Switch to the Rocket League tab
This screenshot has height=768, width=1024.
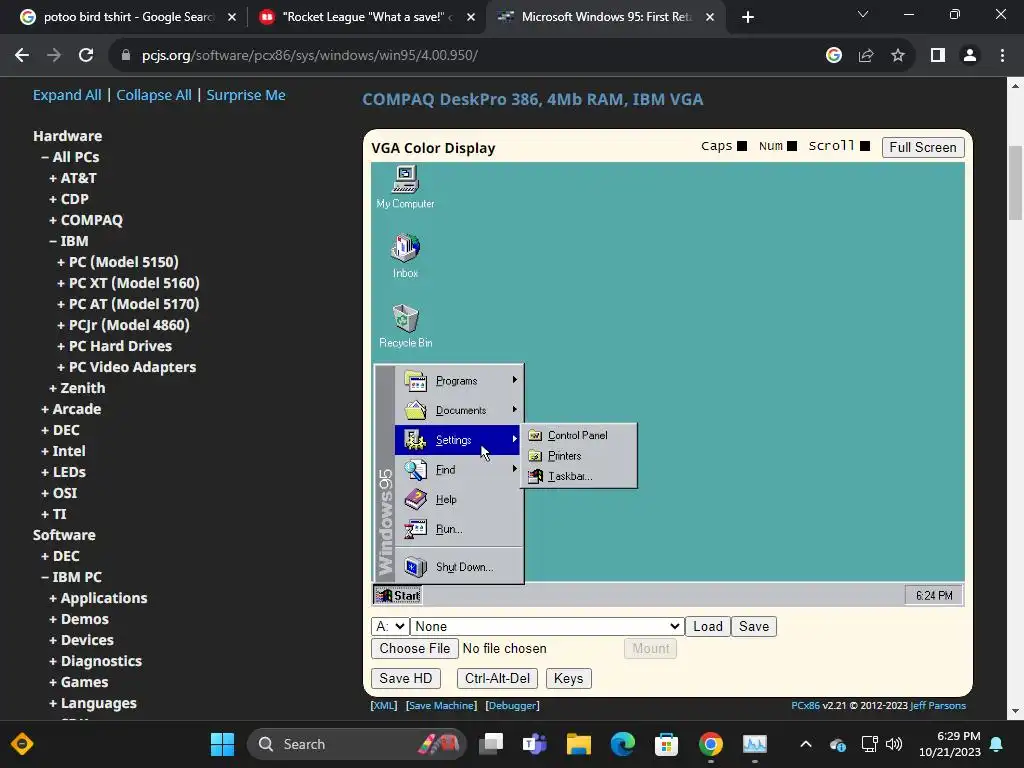pyautogui.click(x=367, y=17)
